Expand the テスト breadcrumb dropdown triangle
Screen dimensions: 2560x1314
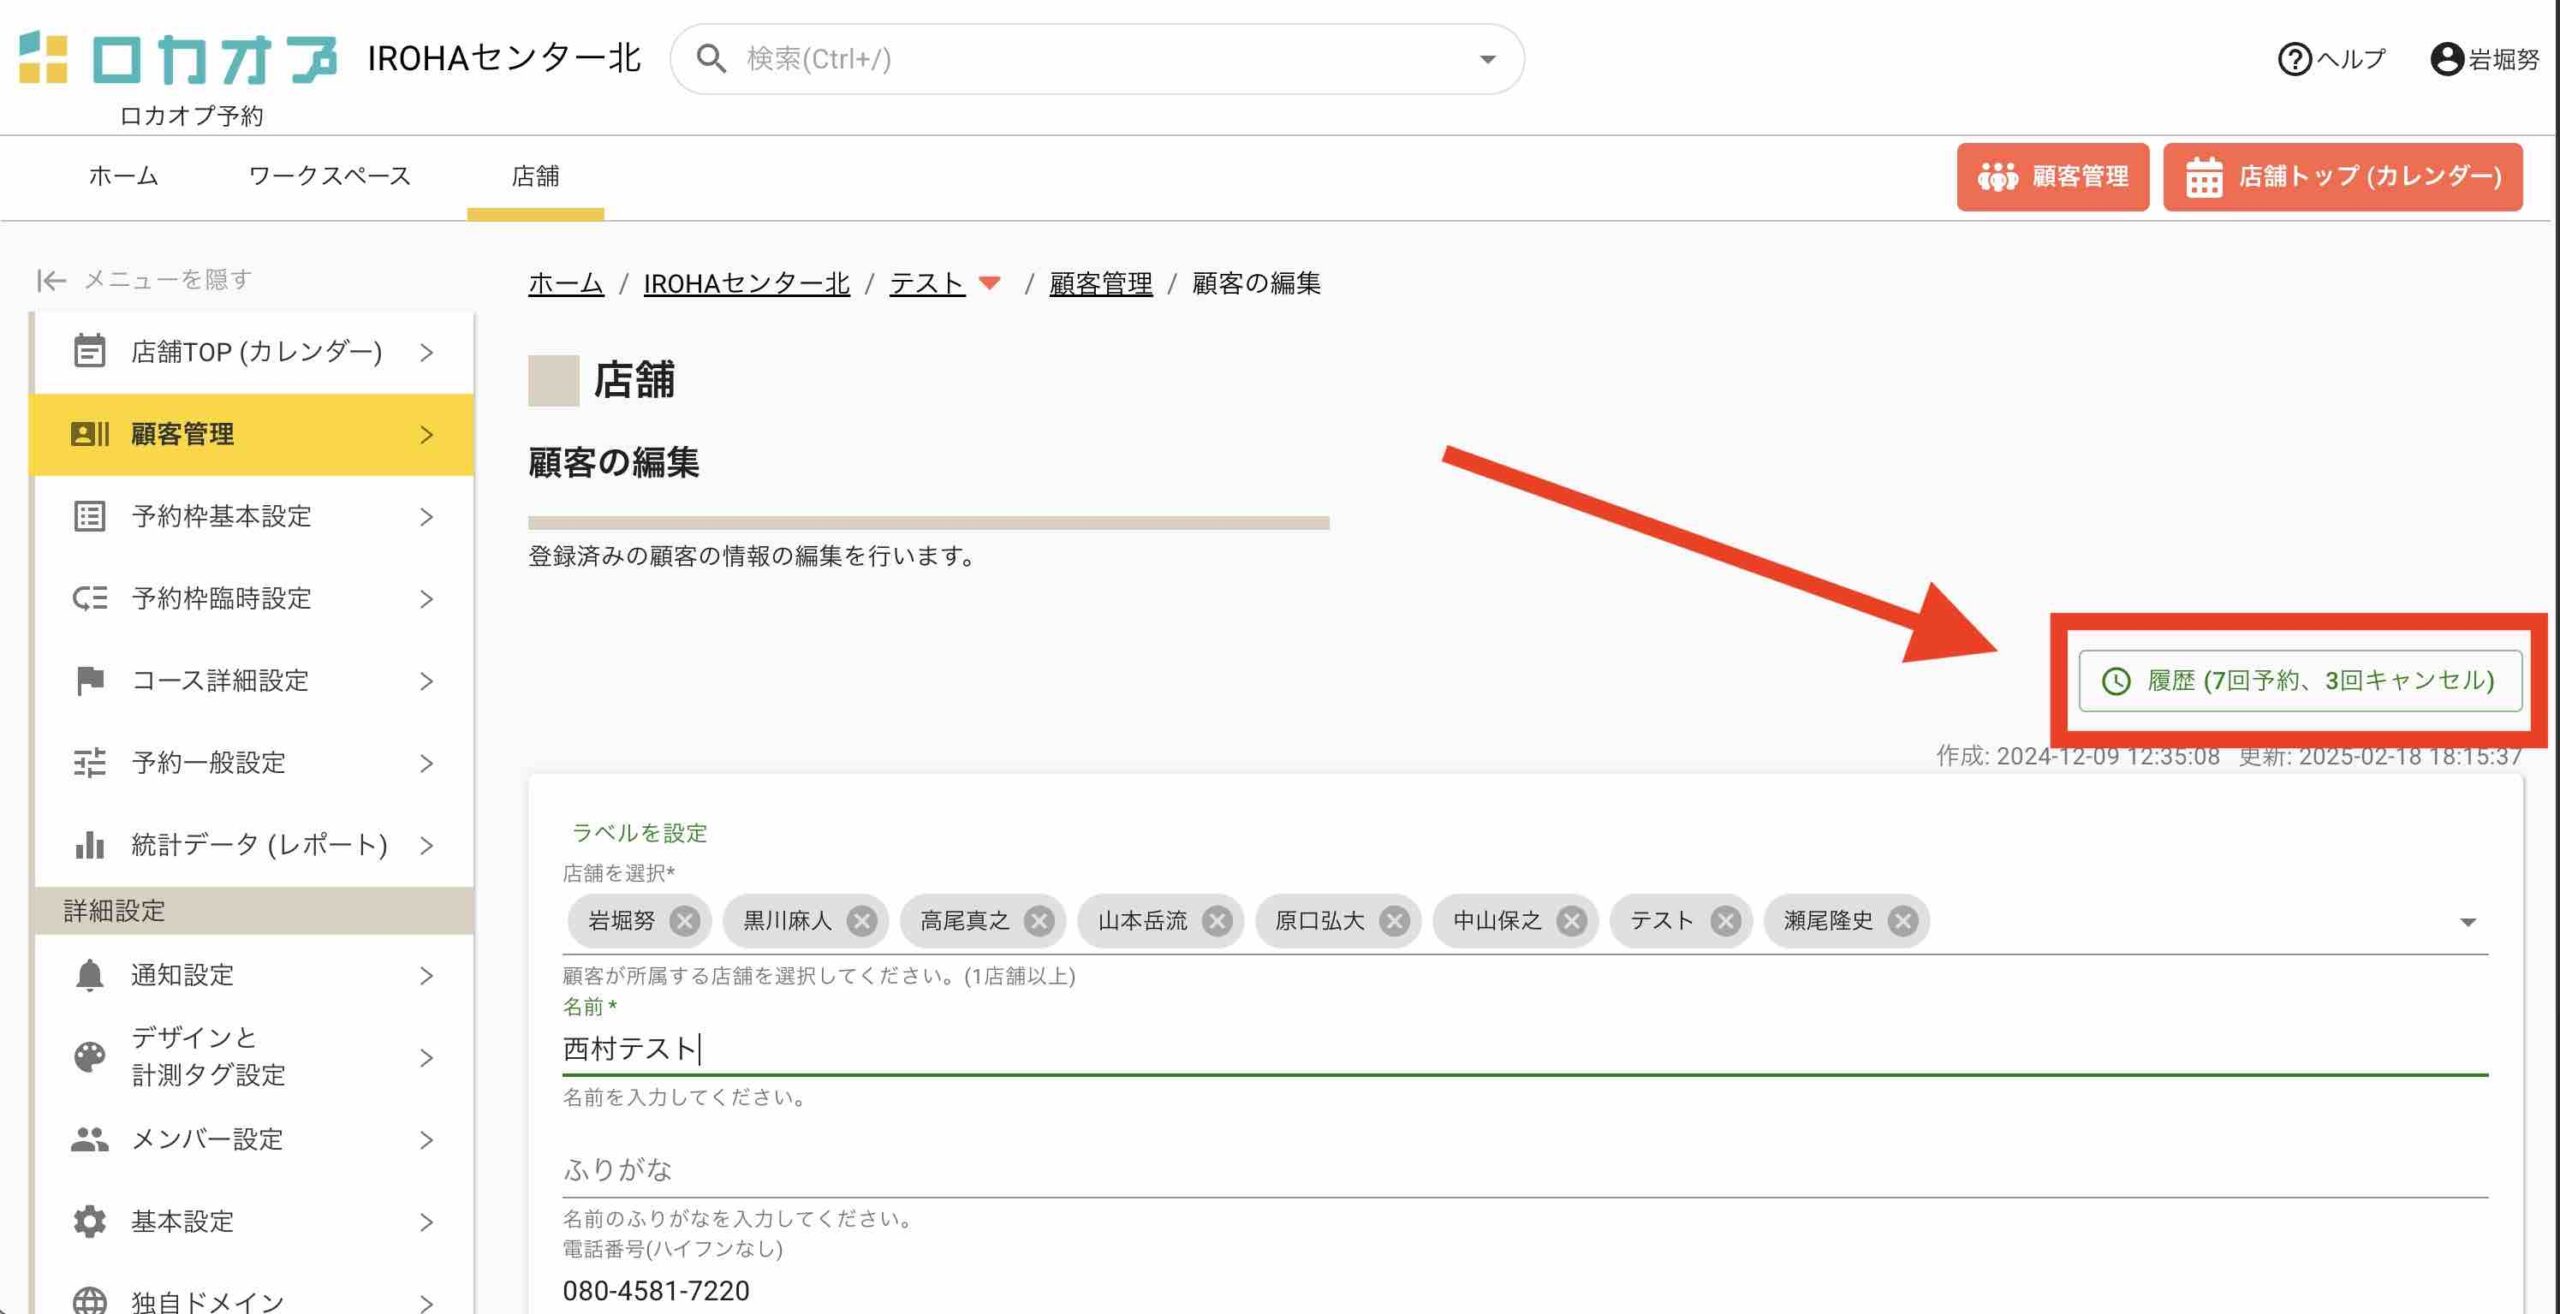[x=989, y=283]
